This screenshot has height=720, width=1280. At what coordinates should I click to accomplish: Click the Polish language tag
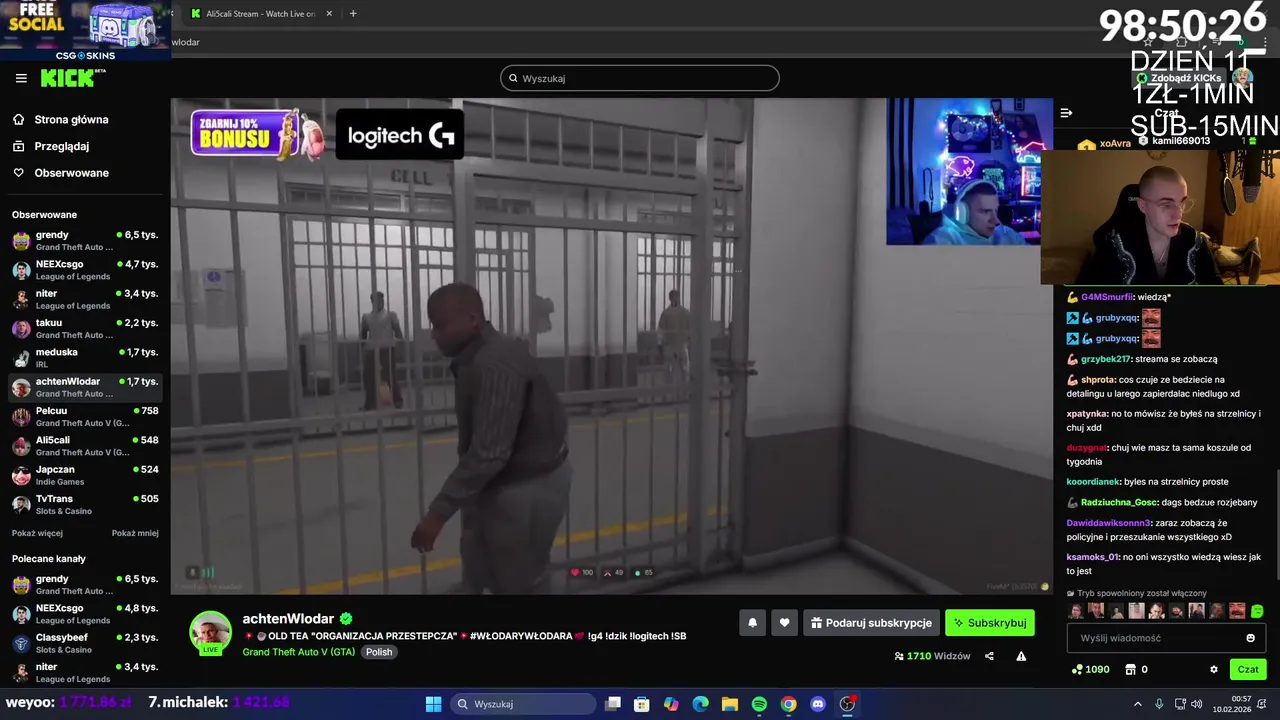379,652
